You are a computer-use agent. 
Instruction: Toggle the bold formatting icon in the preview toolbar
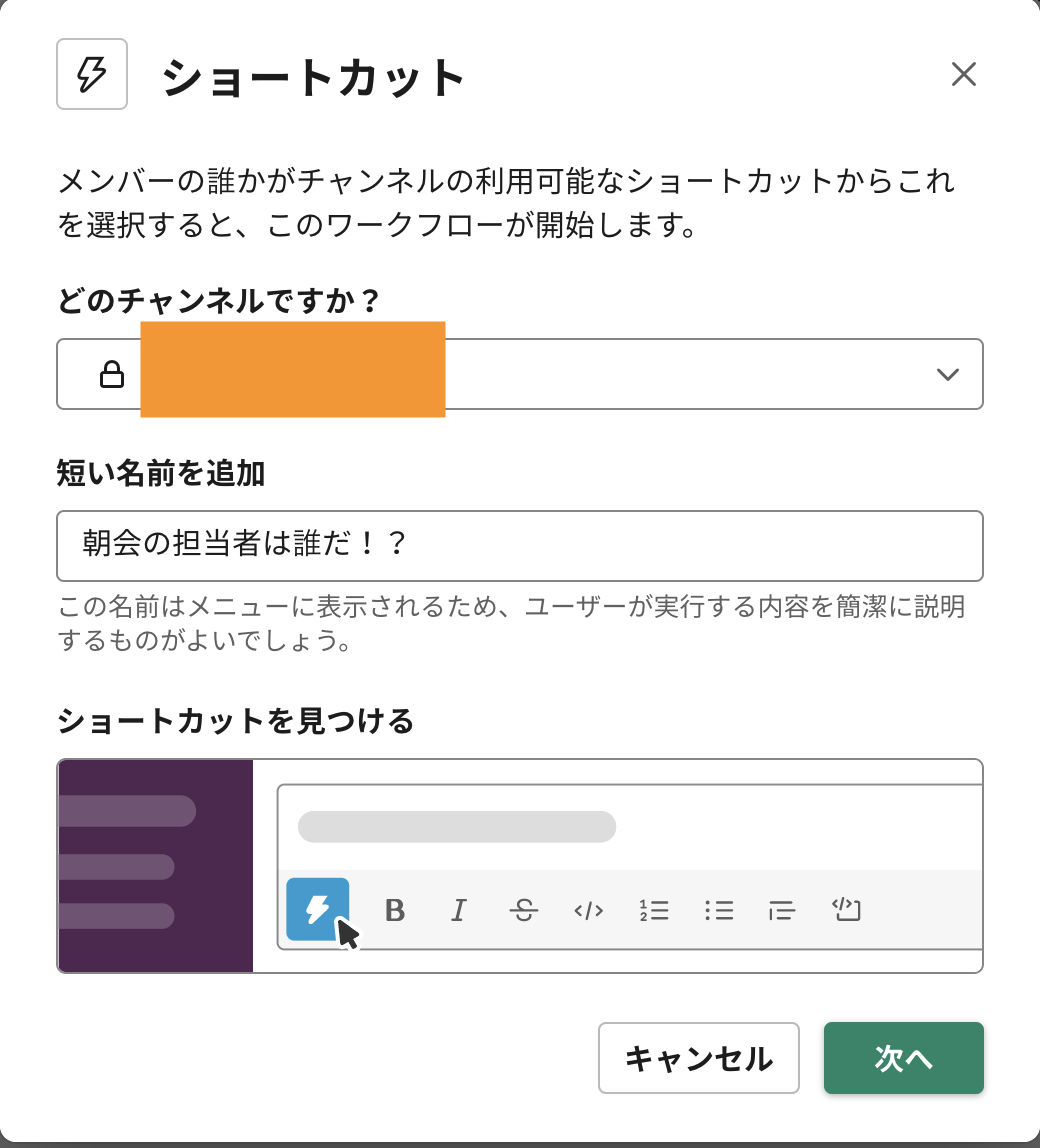(x=395, y=910)
